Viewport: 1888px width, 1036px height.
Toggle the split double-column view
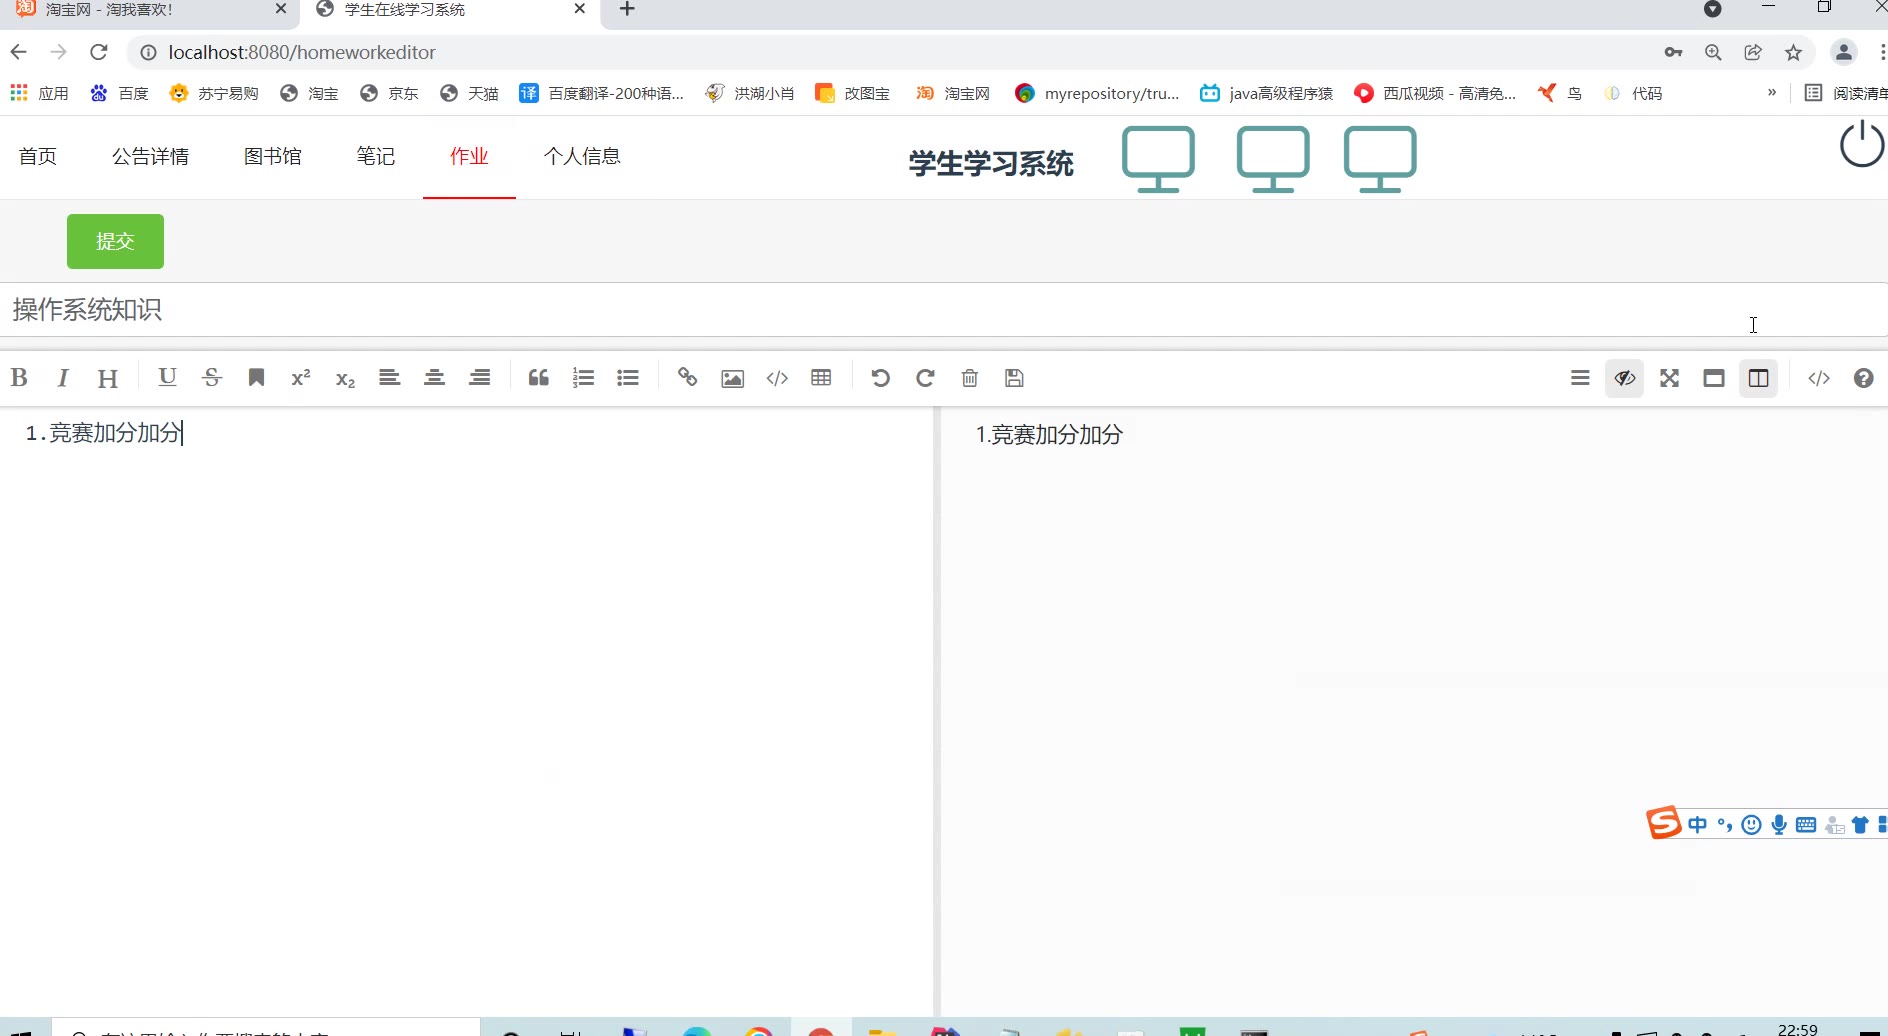[x=1758, y=378]
